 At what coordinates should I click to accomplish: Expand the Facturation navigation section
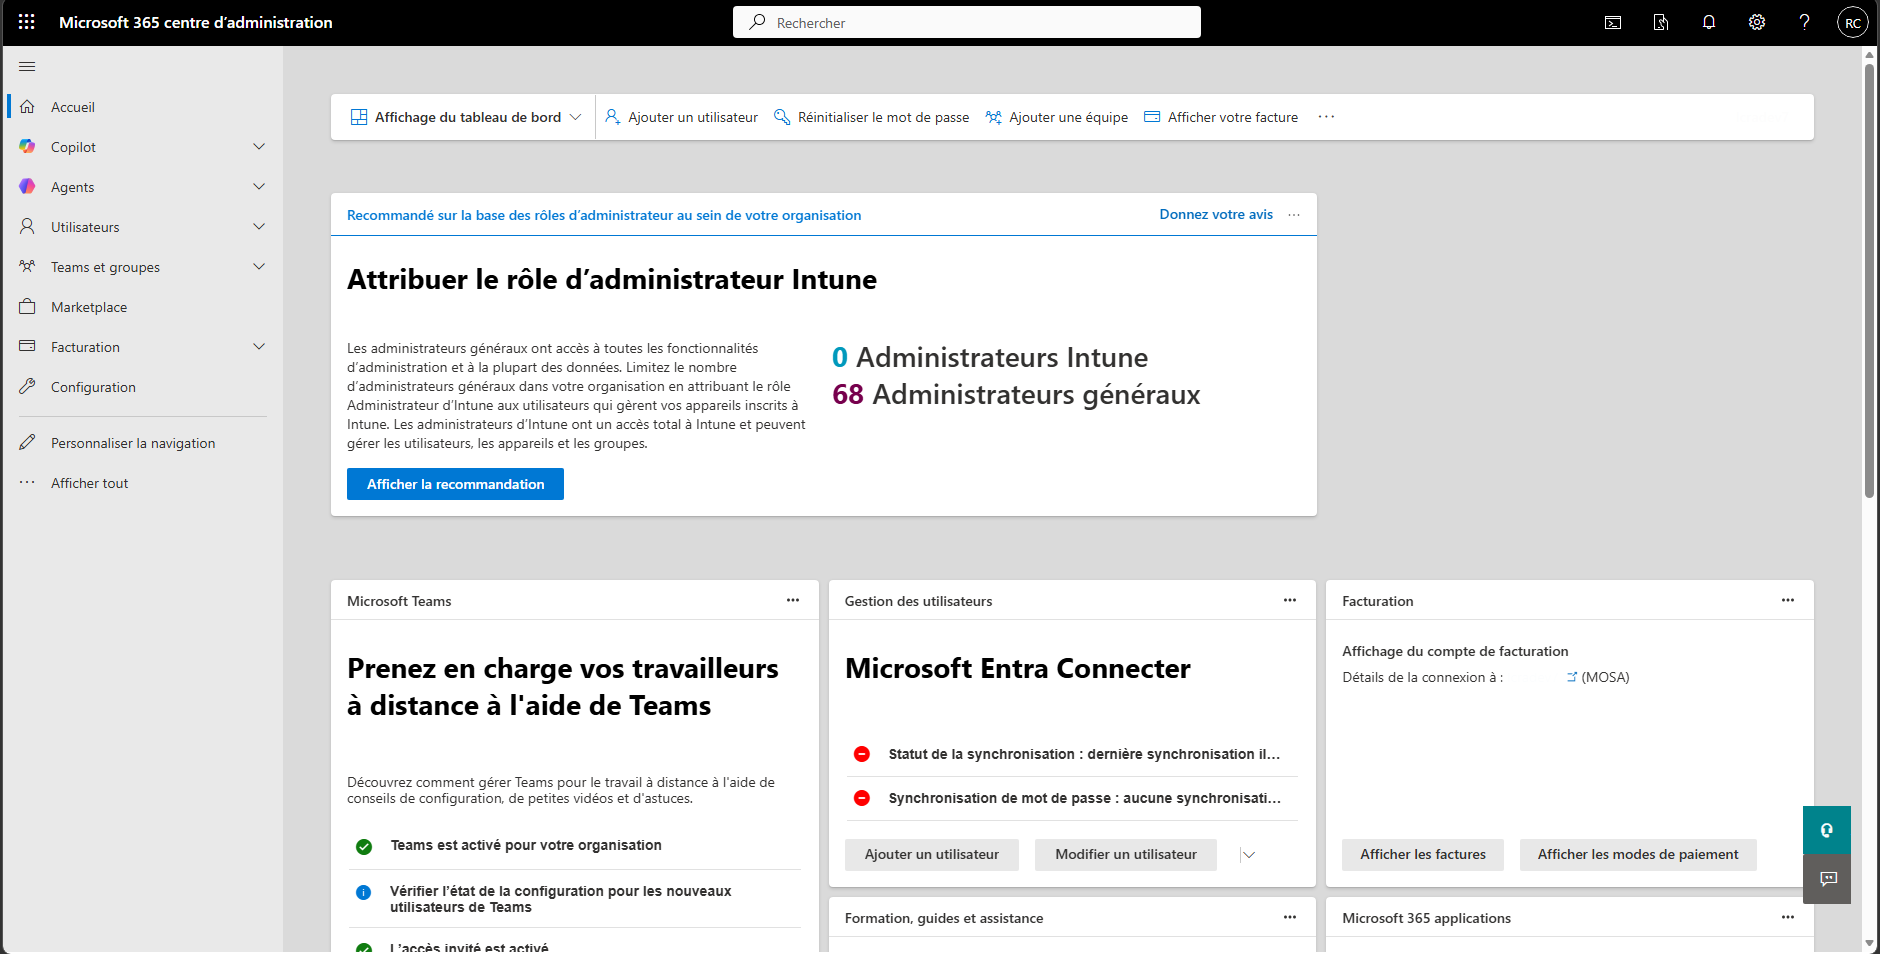pos(259,347)
